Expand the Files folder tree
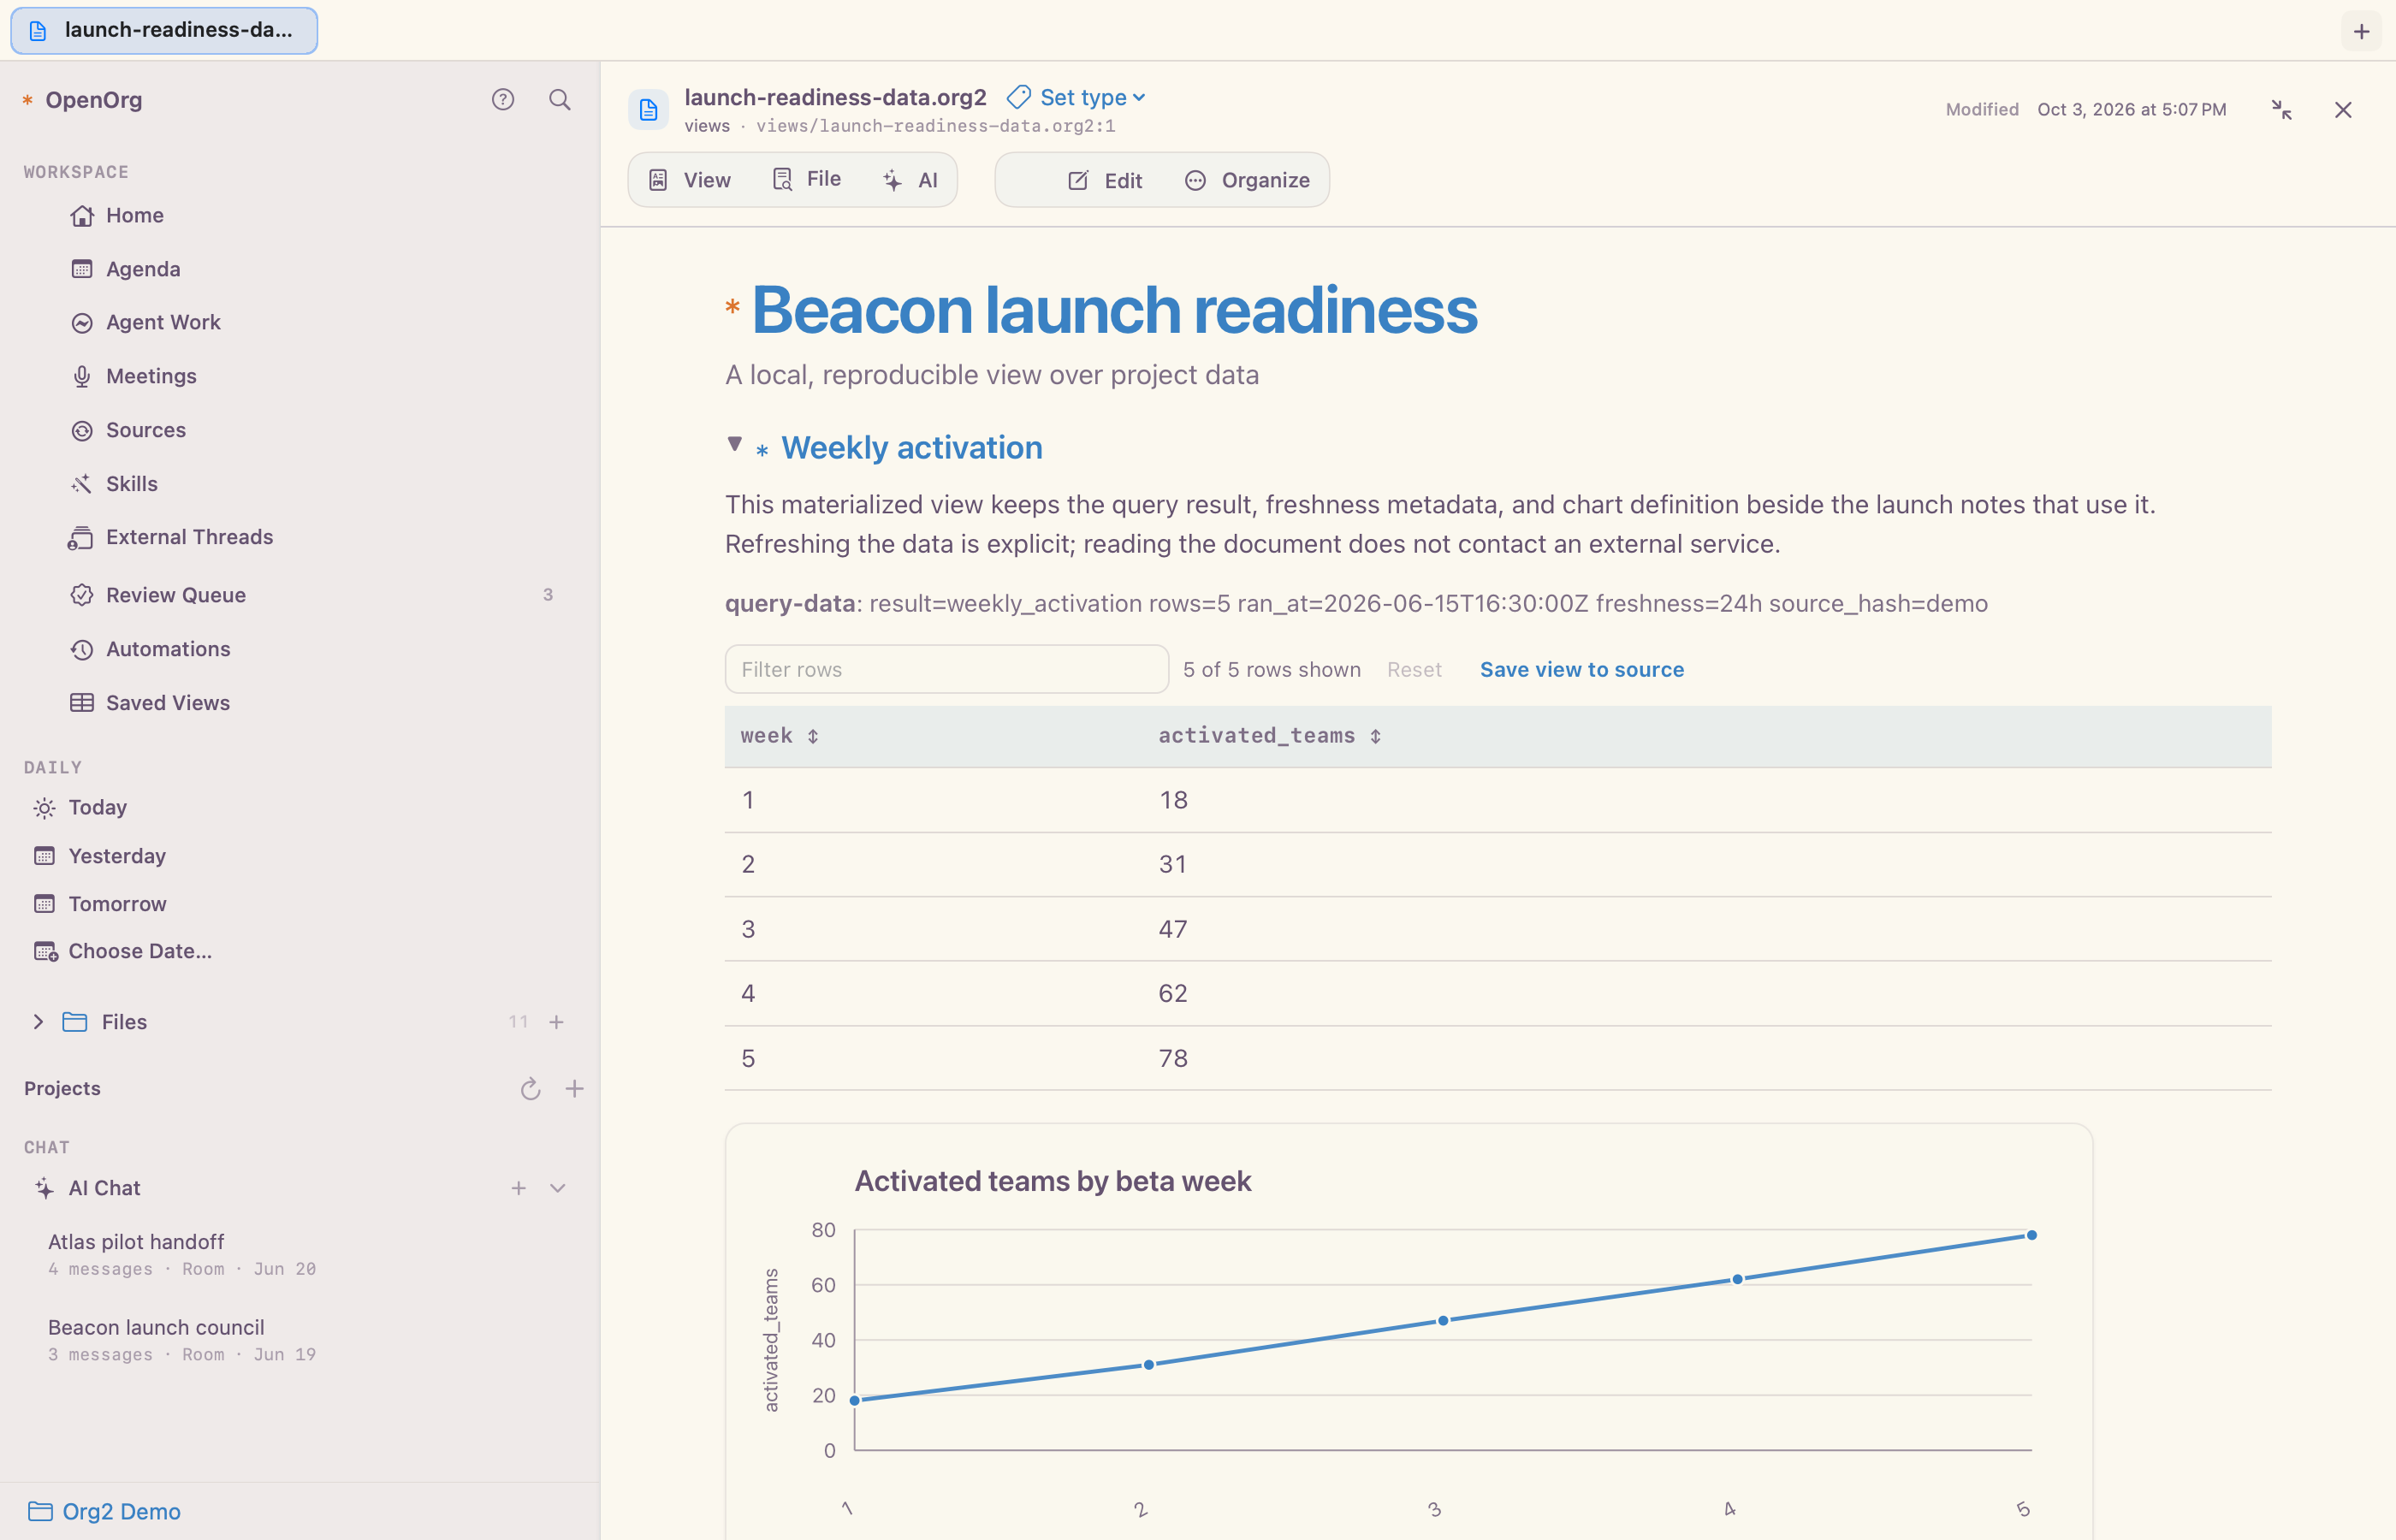 [x=38, y=1022]
